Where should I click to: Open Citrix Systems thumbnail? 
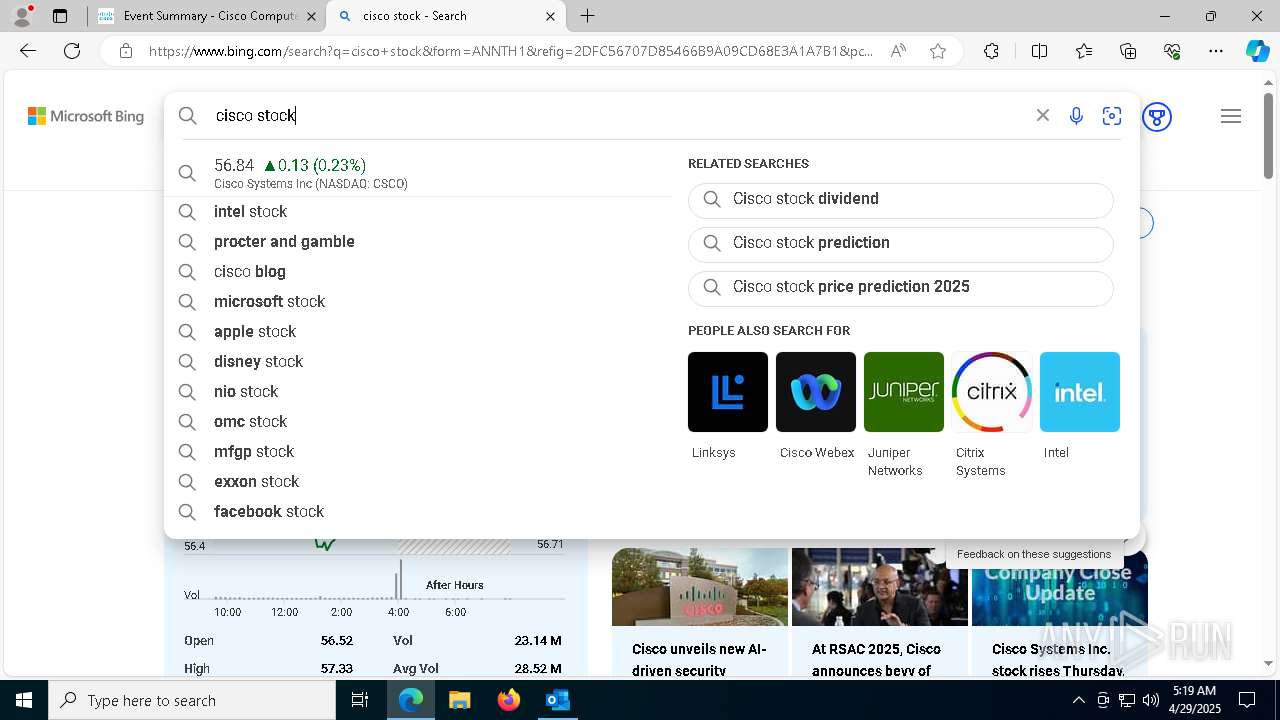coord(992,392)
